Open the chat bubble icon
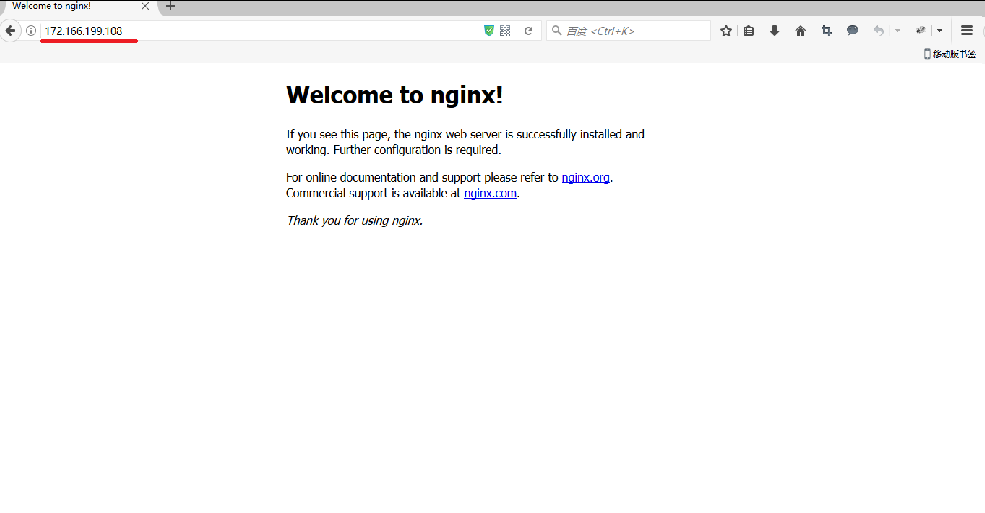 point(852,30)
